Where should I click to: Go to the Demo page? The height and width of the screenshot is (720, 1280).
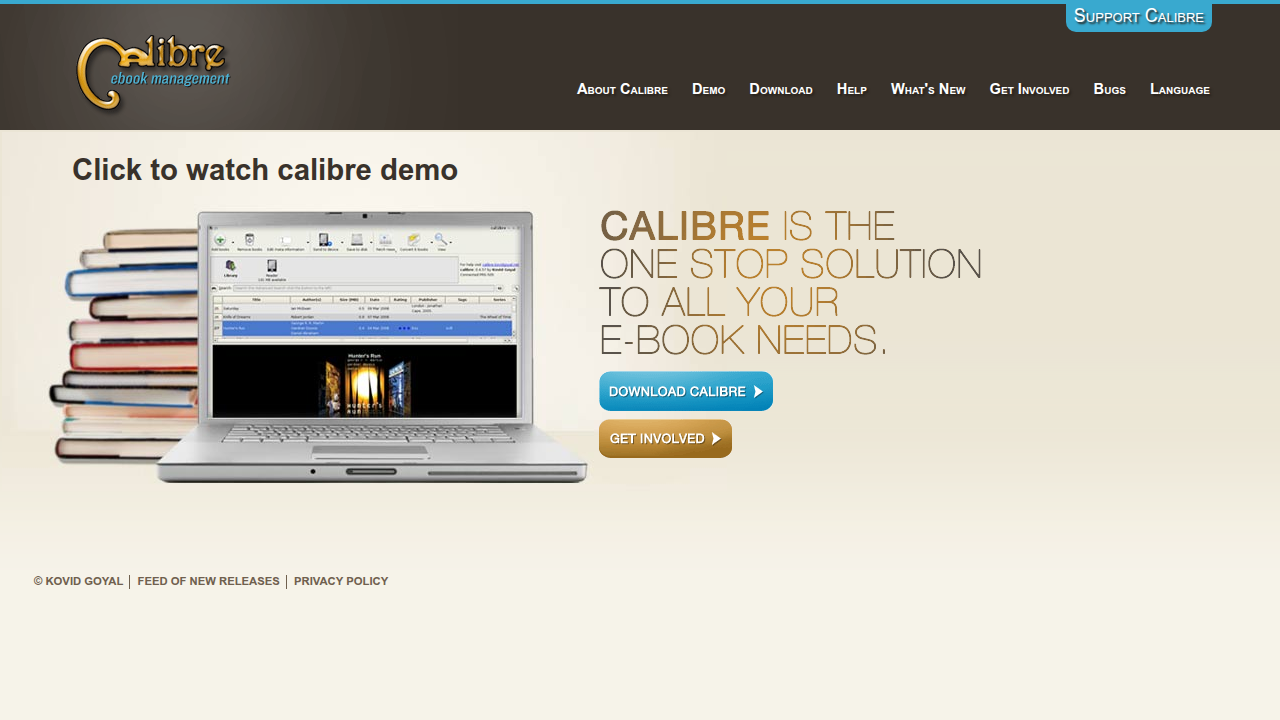[x=708, y=89]
